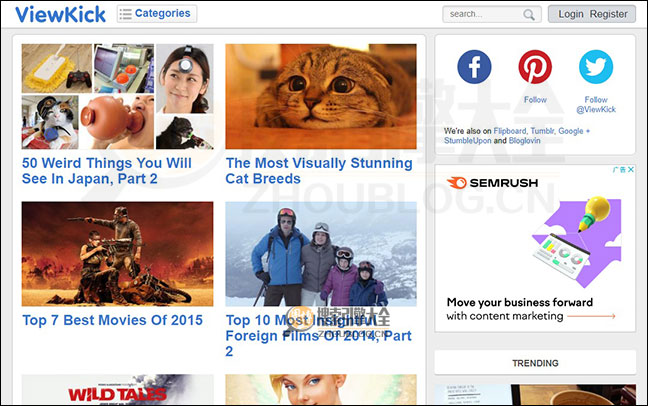This screenshot has width=648, height=406.
Task: Click the Semrush logo in the ad
Action: tap(492, 182)
